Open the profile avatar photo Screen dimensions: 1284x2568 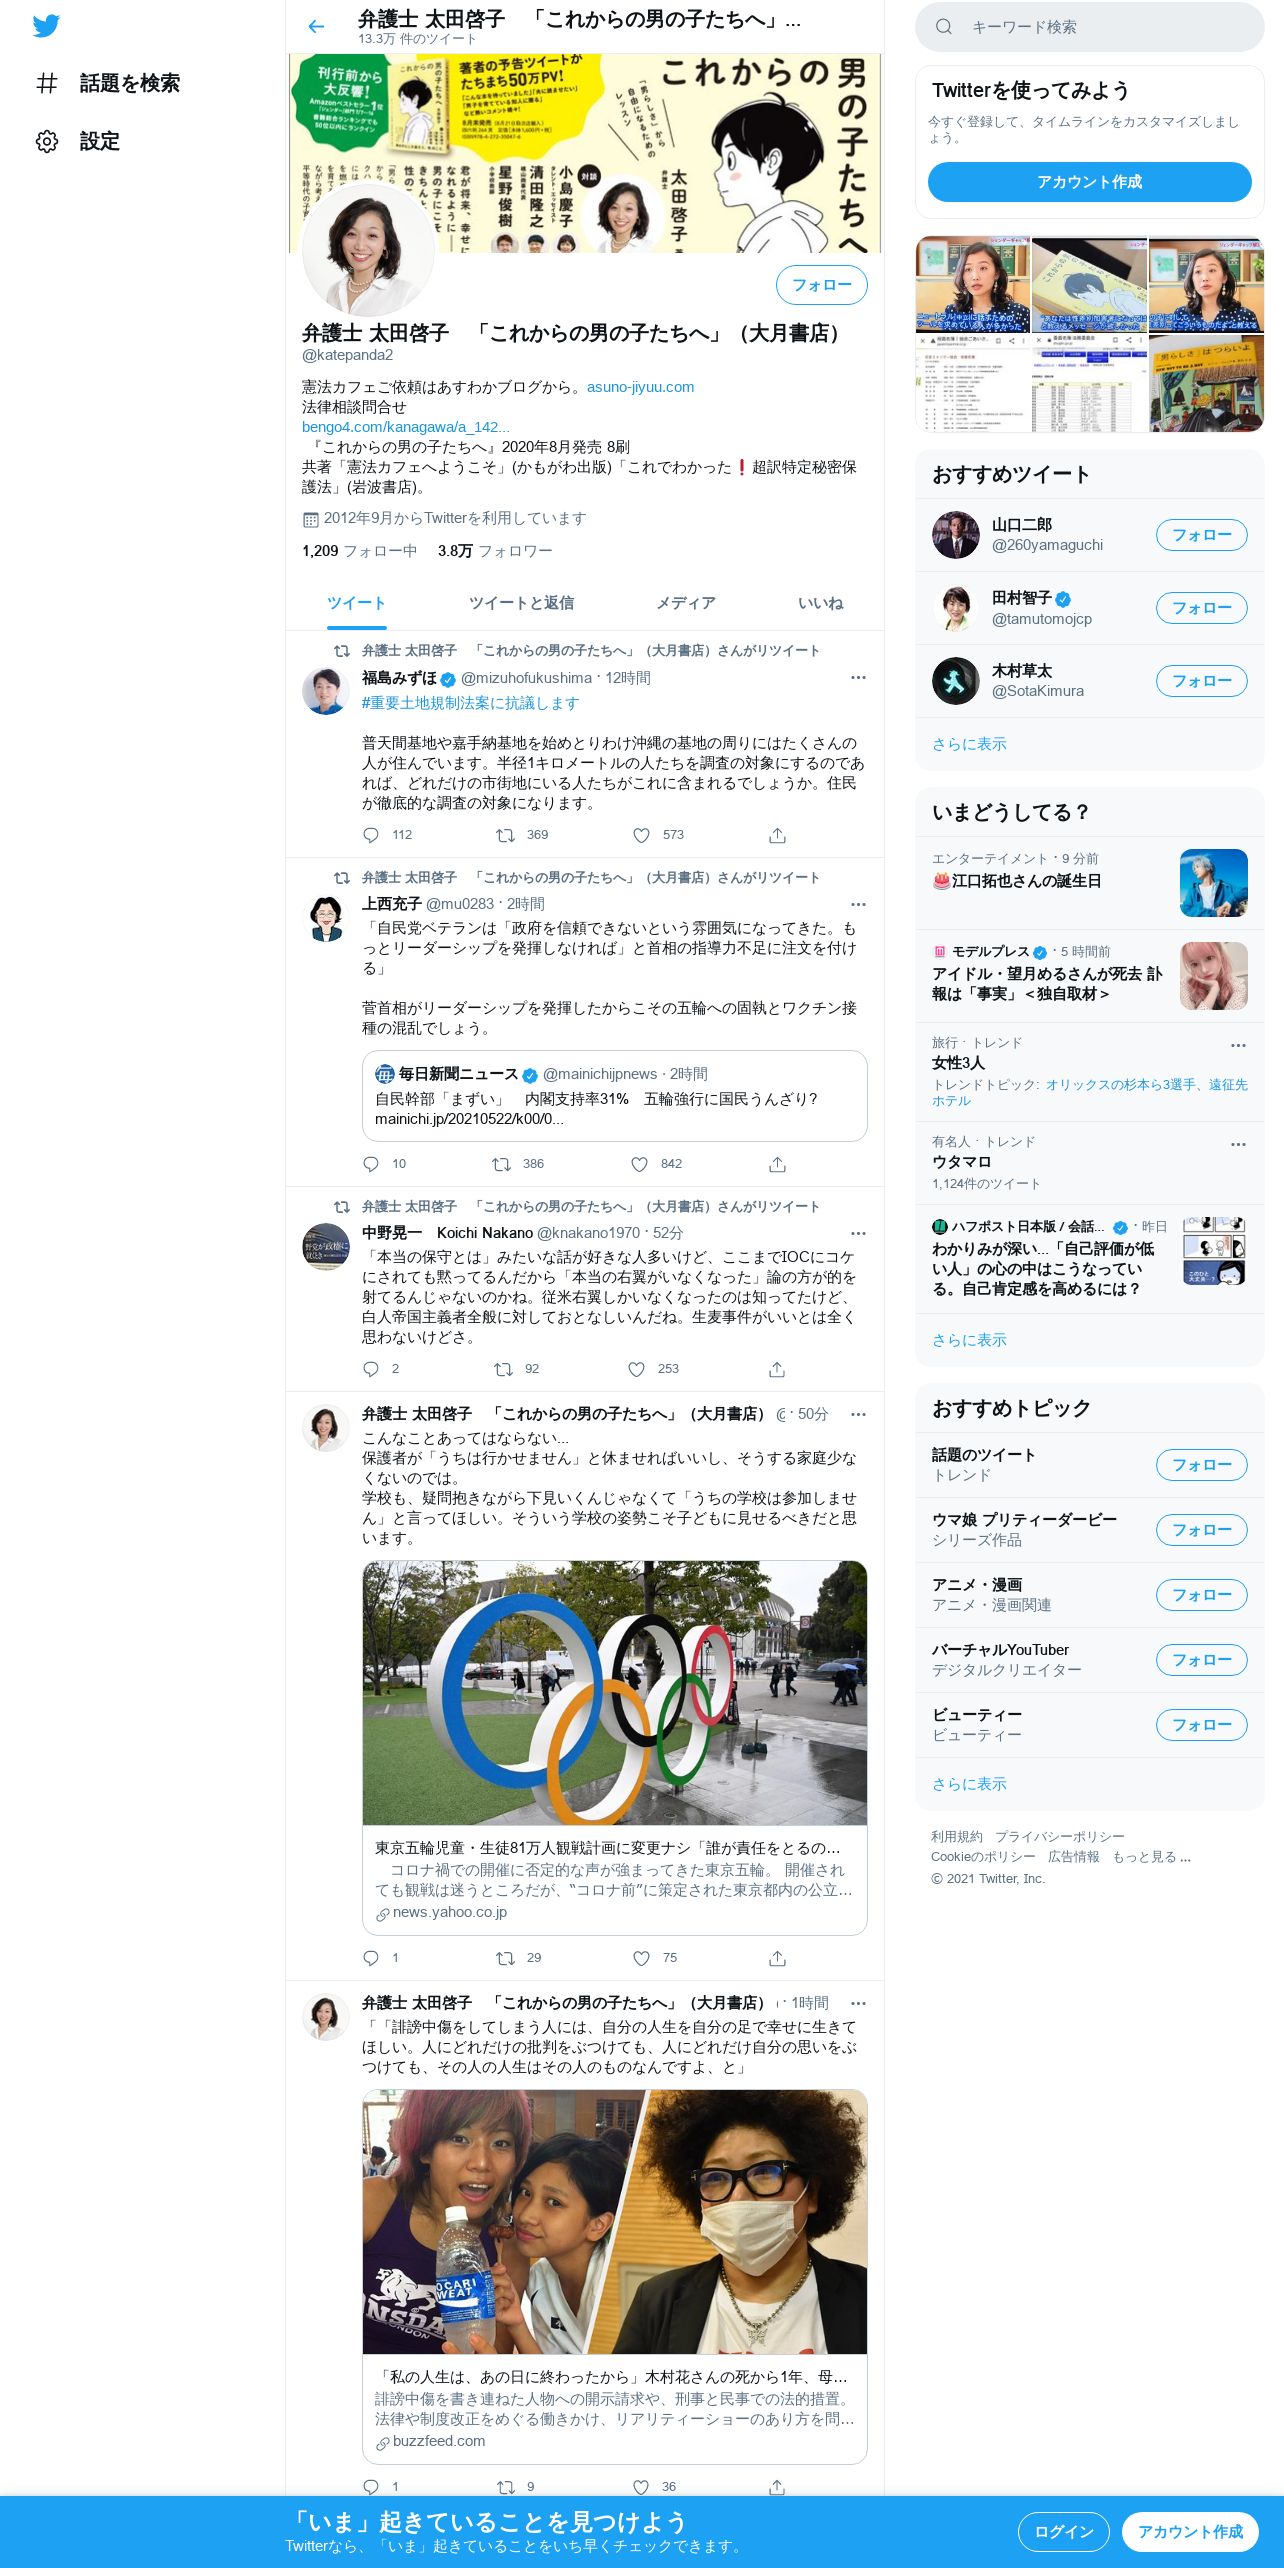368,250
